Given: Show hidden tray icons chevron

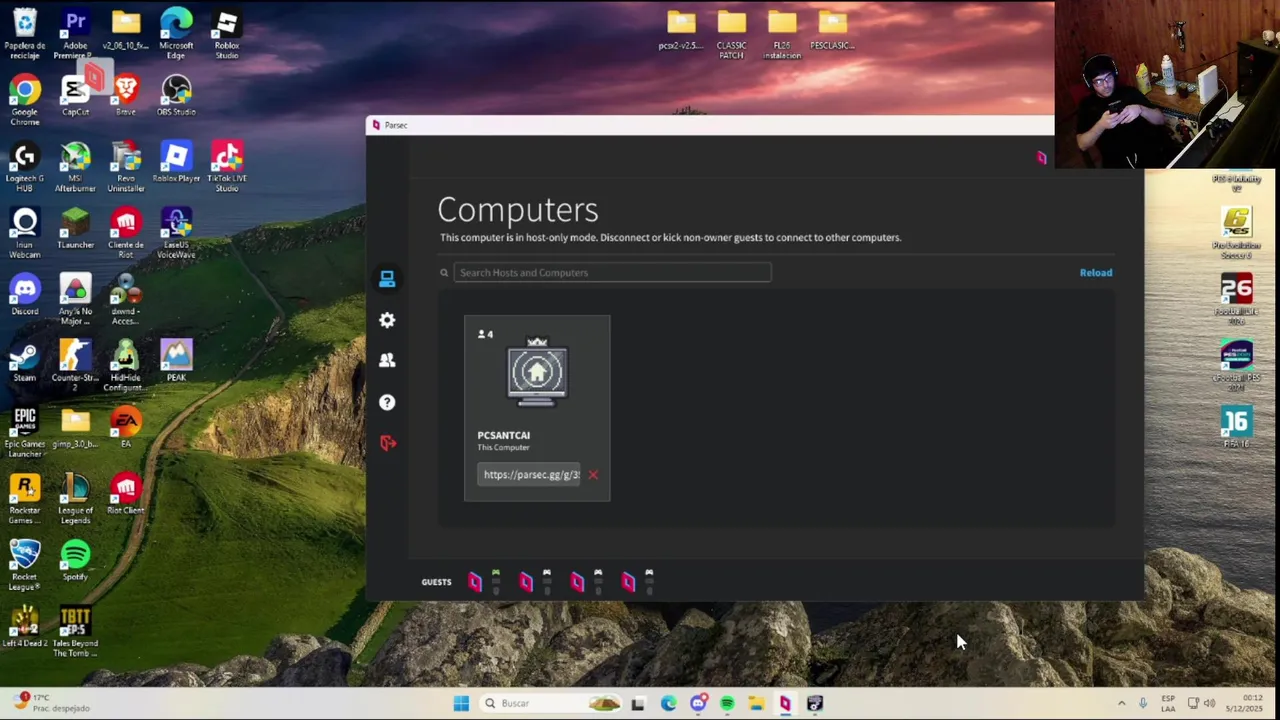Looking at the screenshot, I should 1121,704.
